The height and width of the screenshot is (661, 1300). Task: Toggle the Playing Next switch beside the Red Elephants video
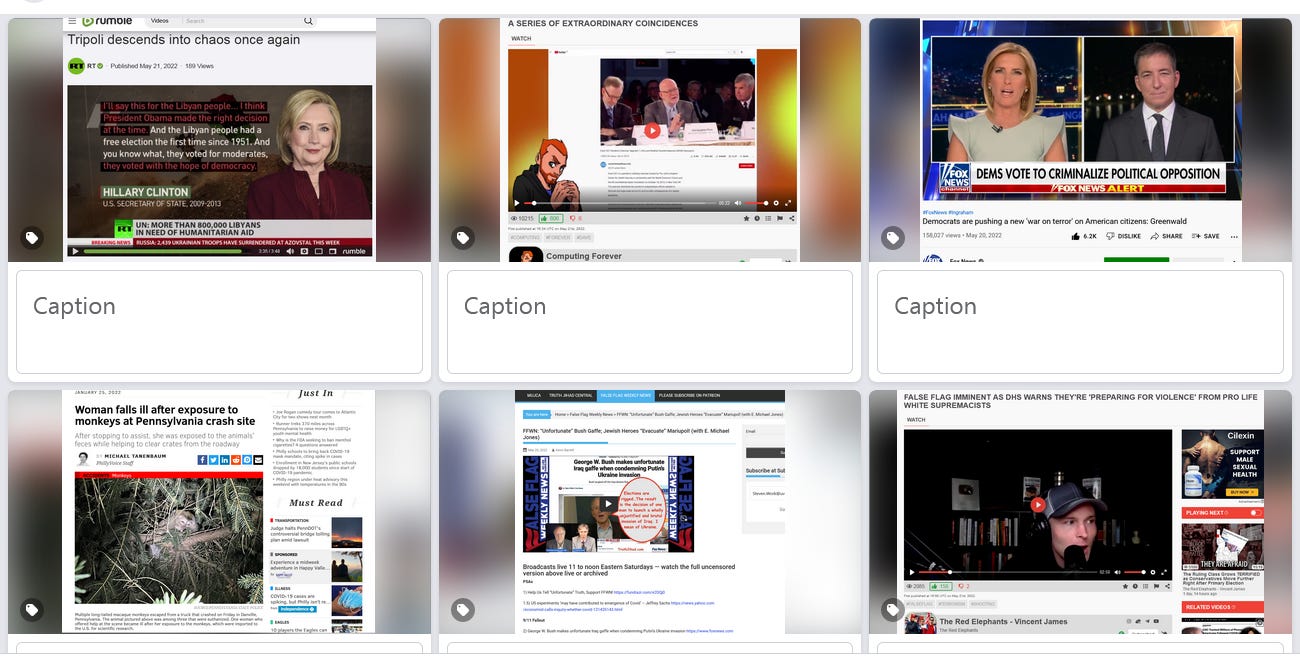[1256, 513]
